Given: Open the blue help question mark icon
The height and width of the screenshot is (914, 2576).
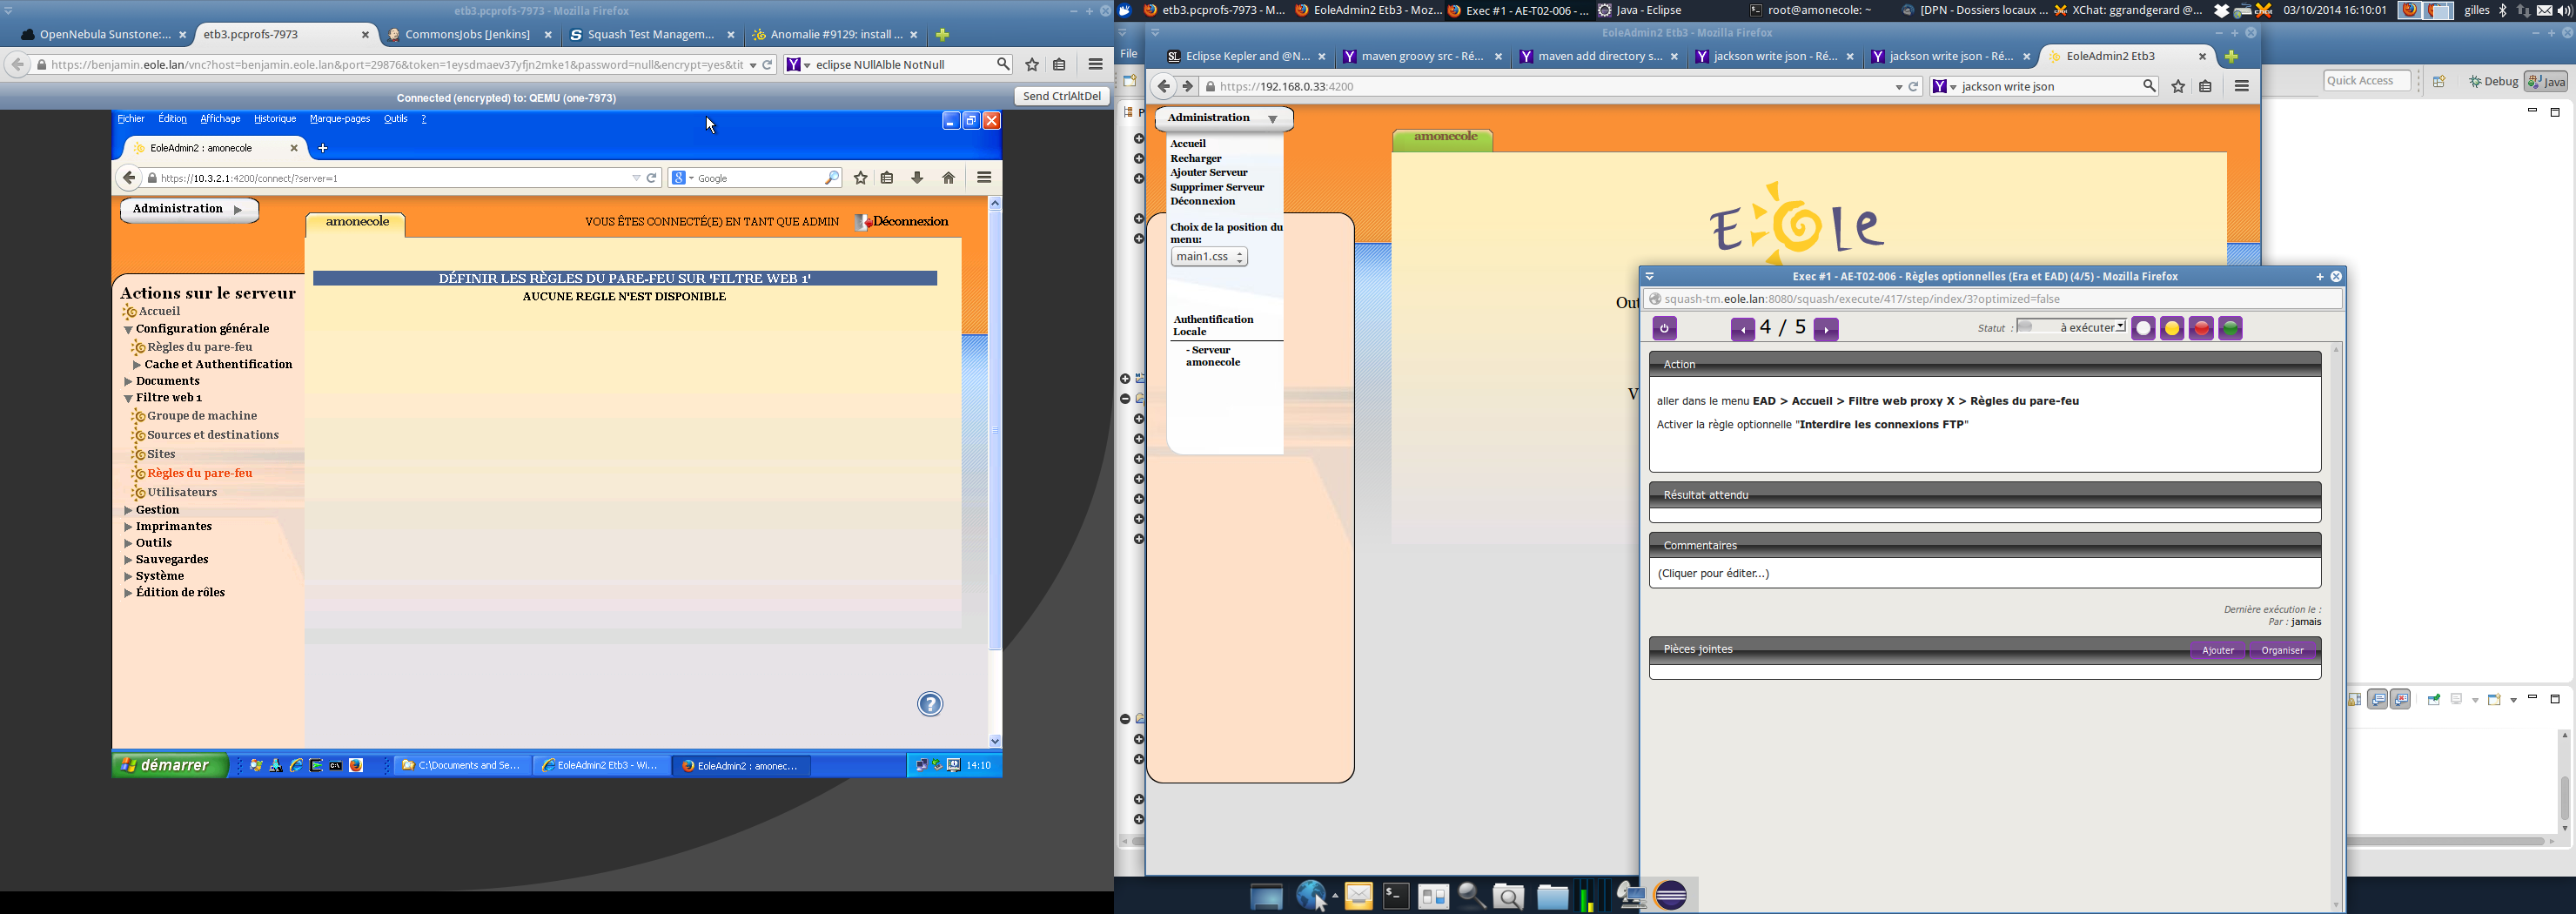Looking at the screenshot, I should pos(930,704).
